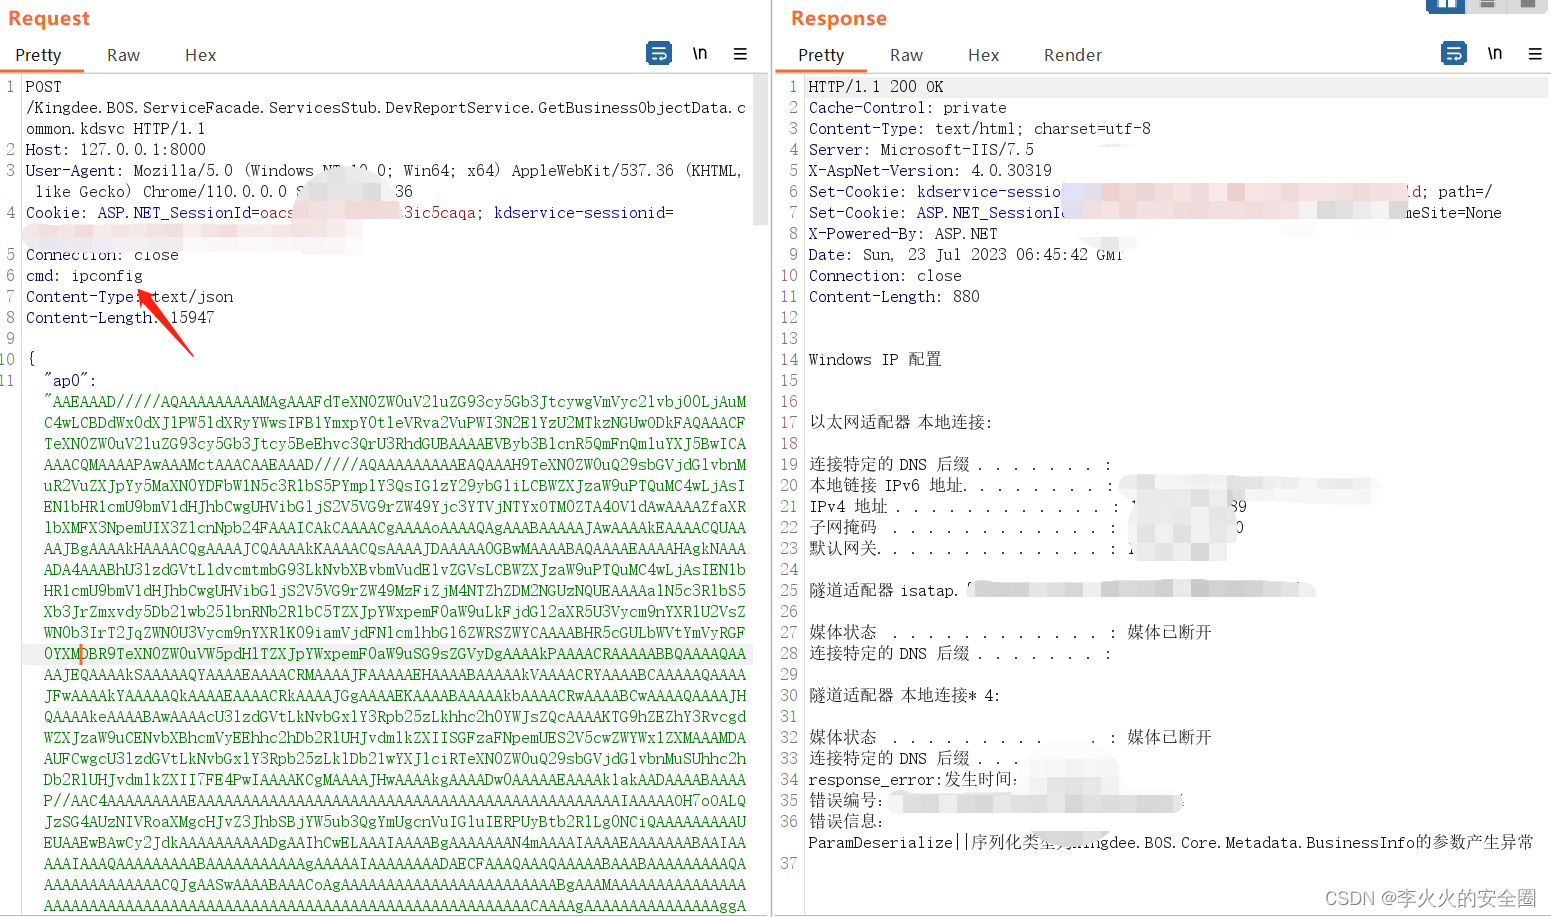Open the Request panel hamburger menu
The width and height of the screenshot is (1551, 917).
coord(740,54)
